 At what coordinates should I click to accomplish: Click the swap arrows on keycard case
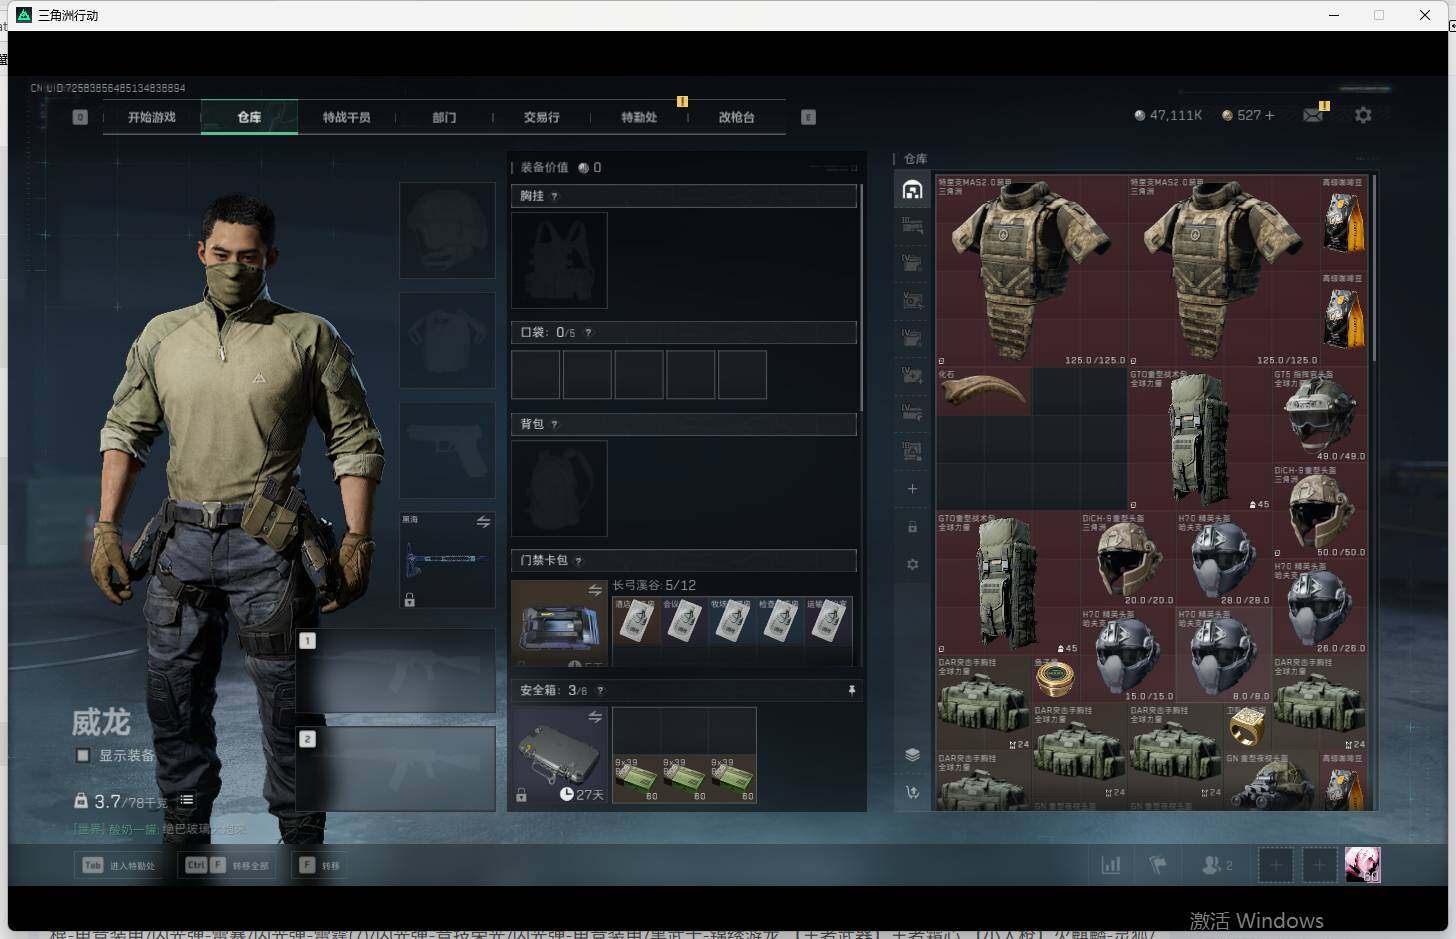pos(595,590)
